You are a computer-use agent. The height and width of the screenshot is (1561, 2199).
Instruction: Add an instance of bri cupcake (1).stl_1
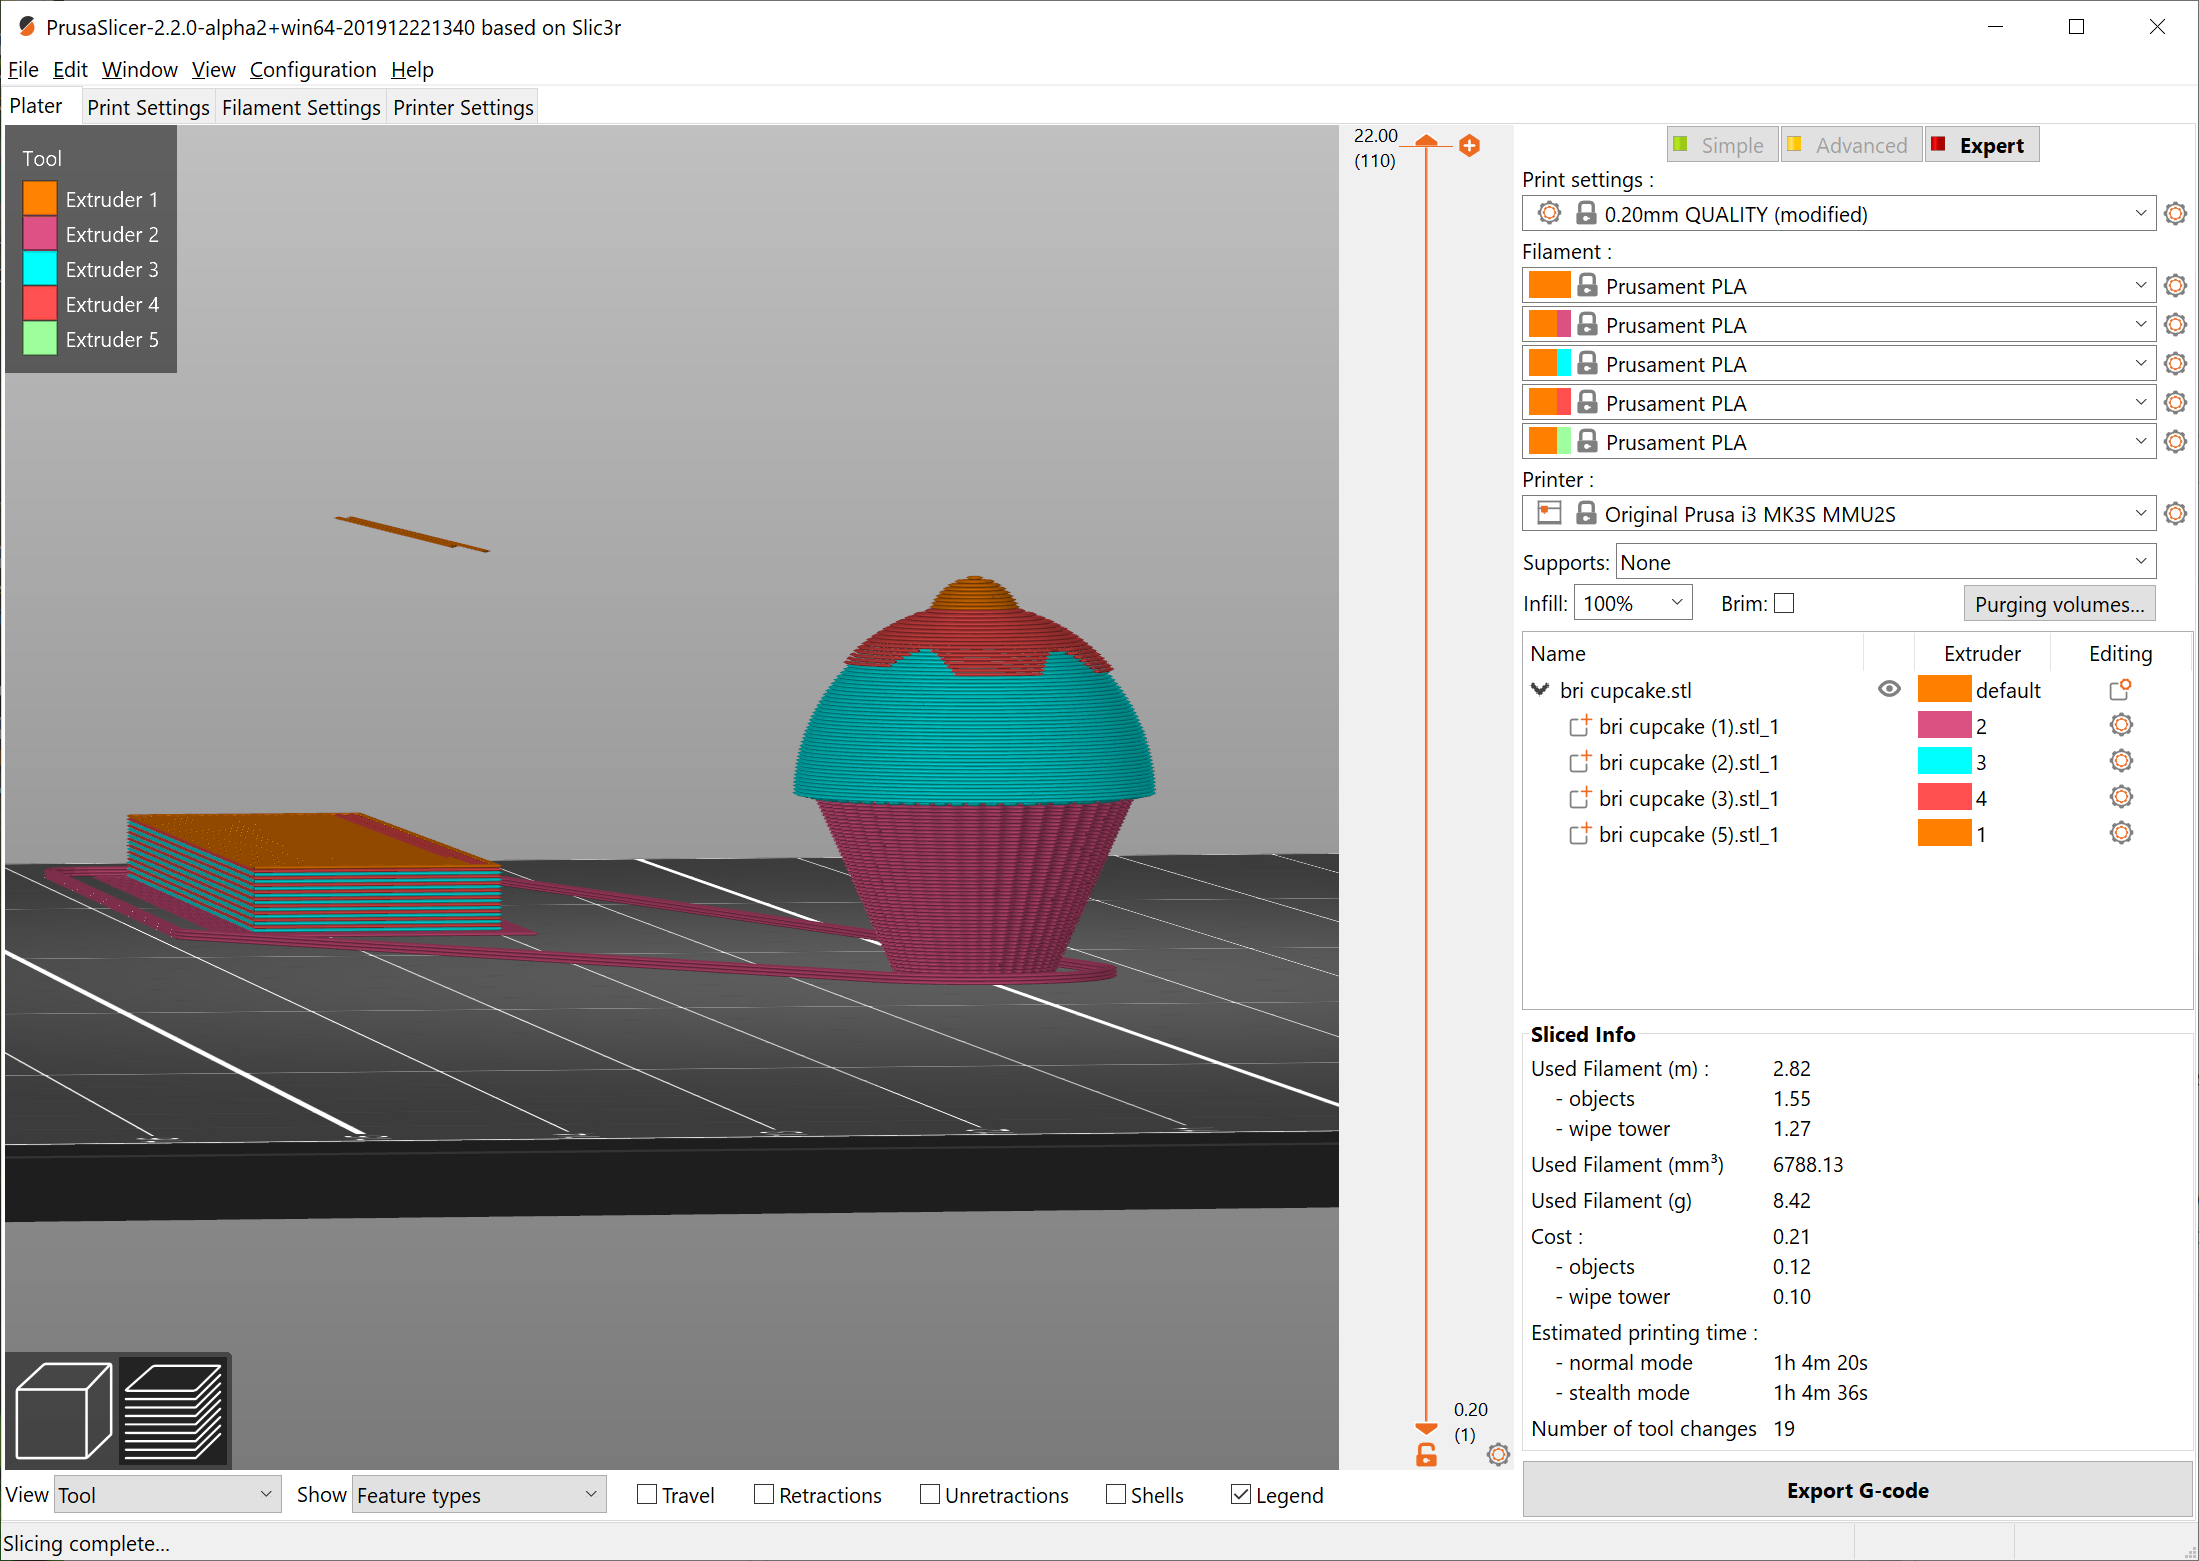(x=1580, y=726)
